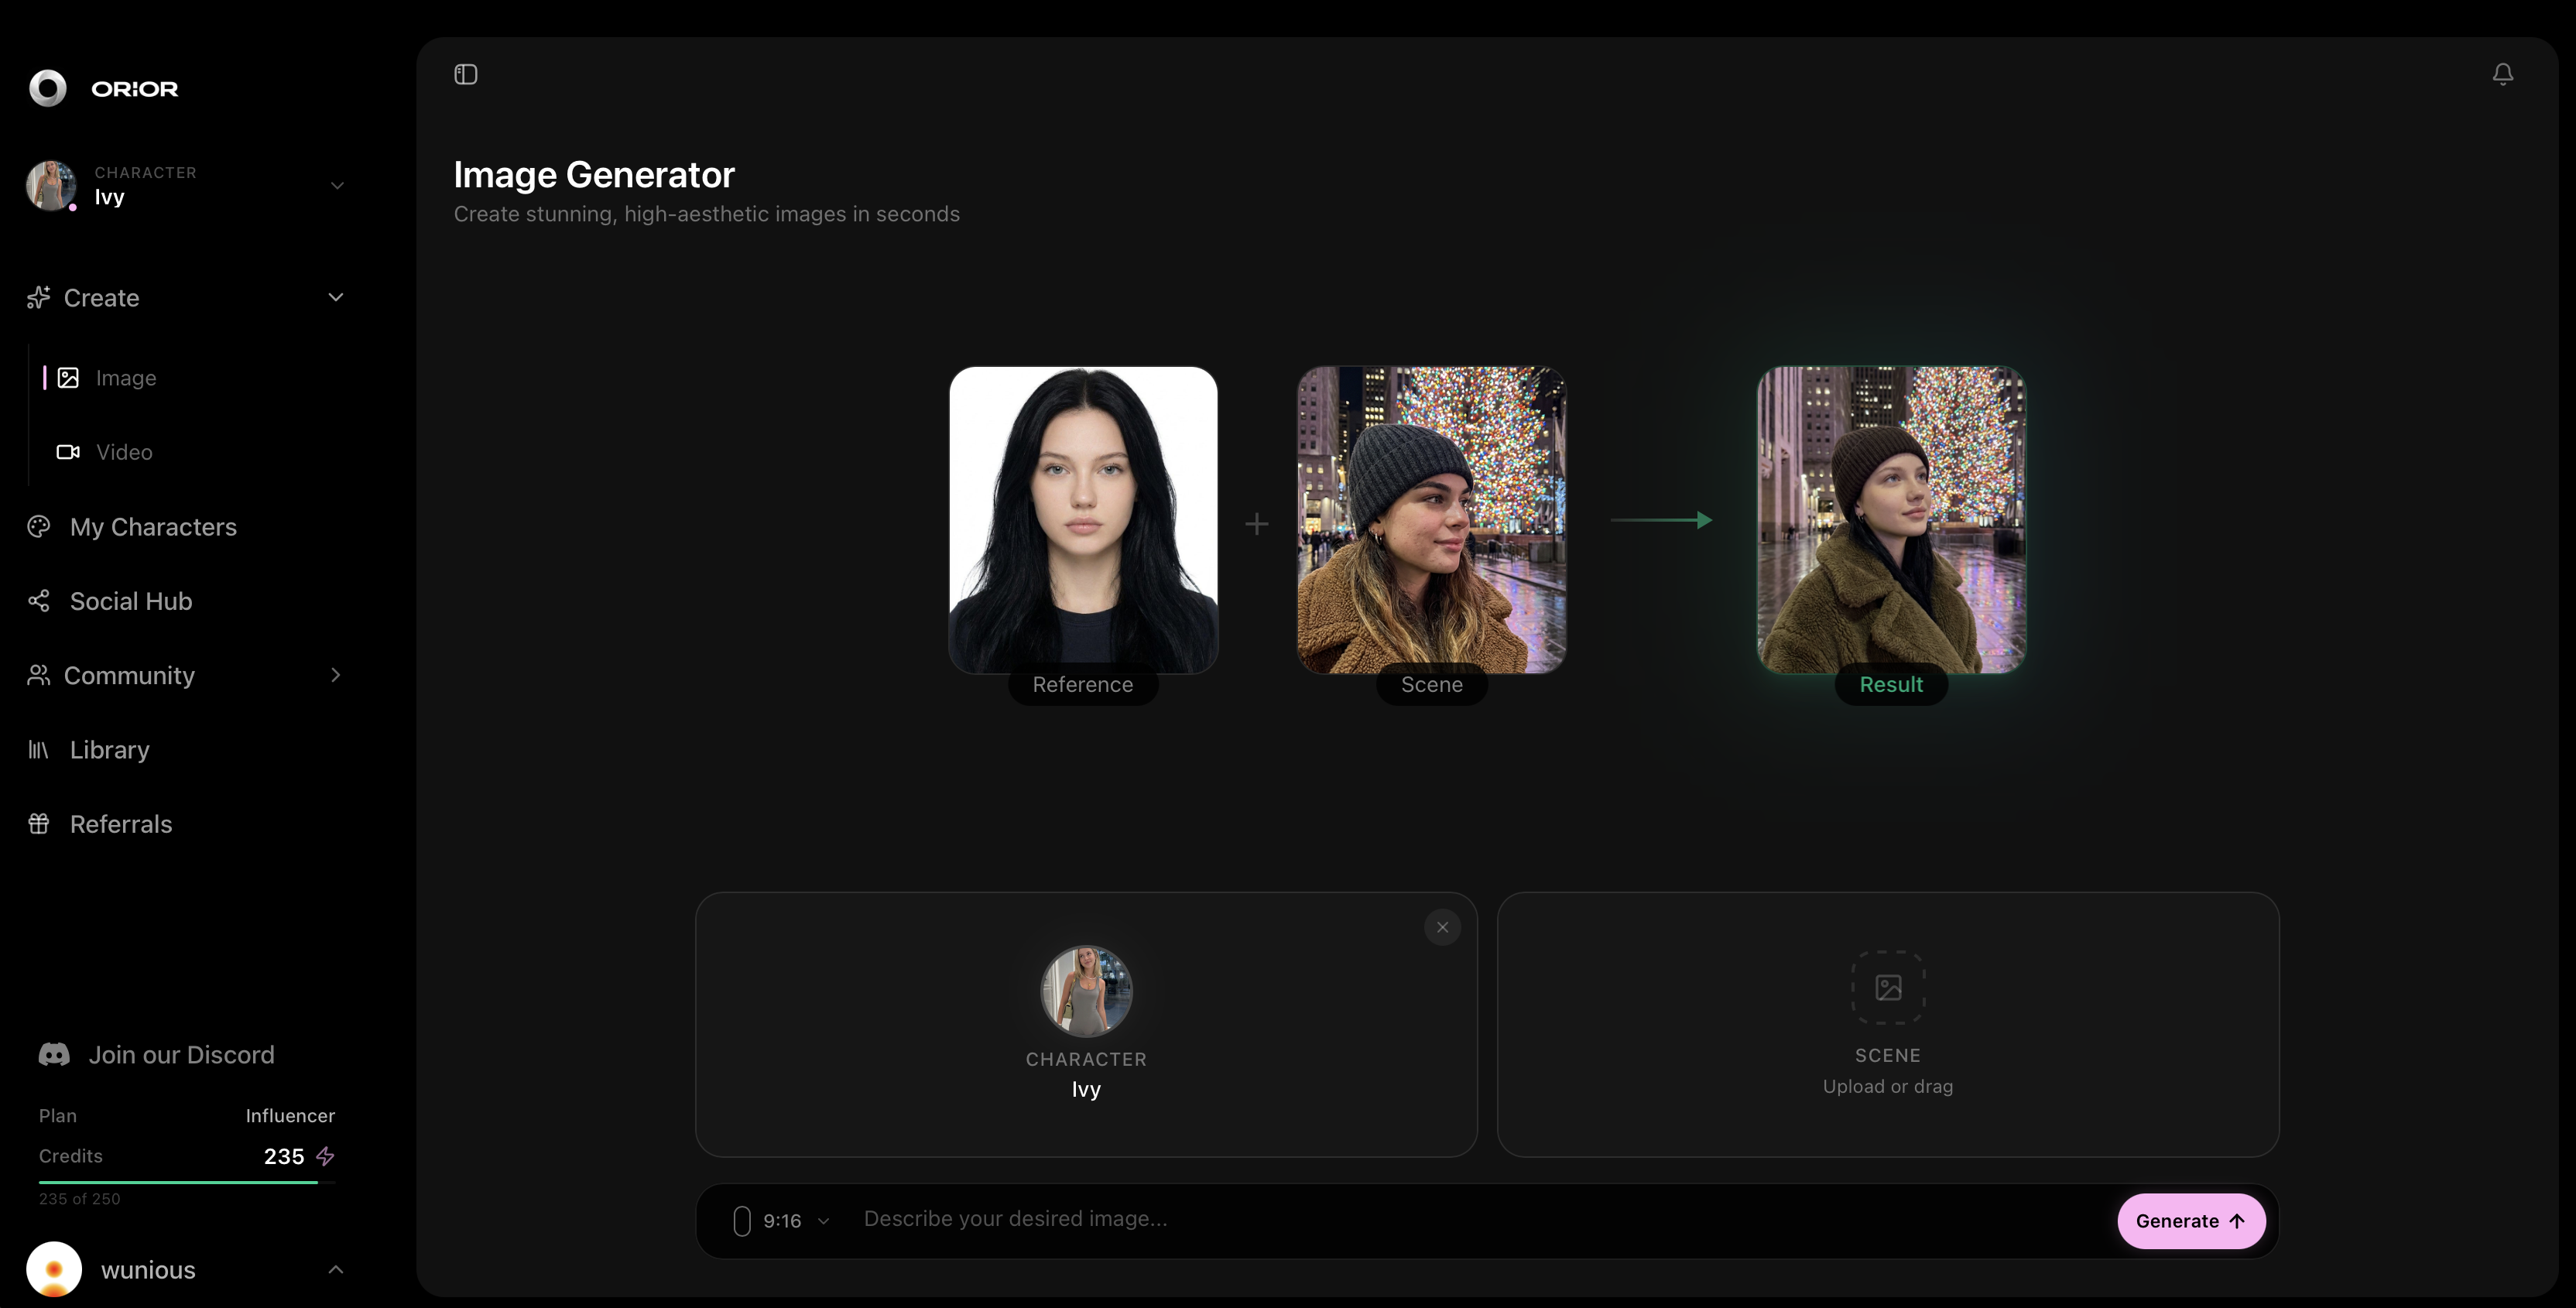This screenshot has width=2576, height=1308.
Task: Open the Referrals page
Action: [x=122, y=823]
